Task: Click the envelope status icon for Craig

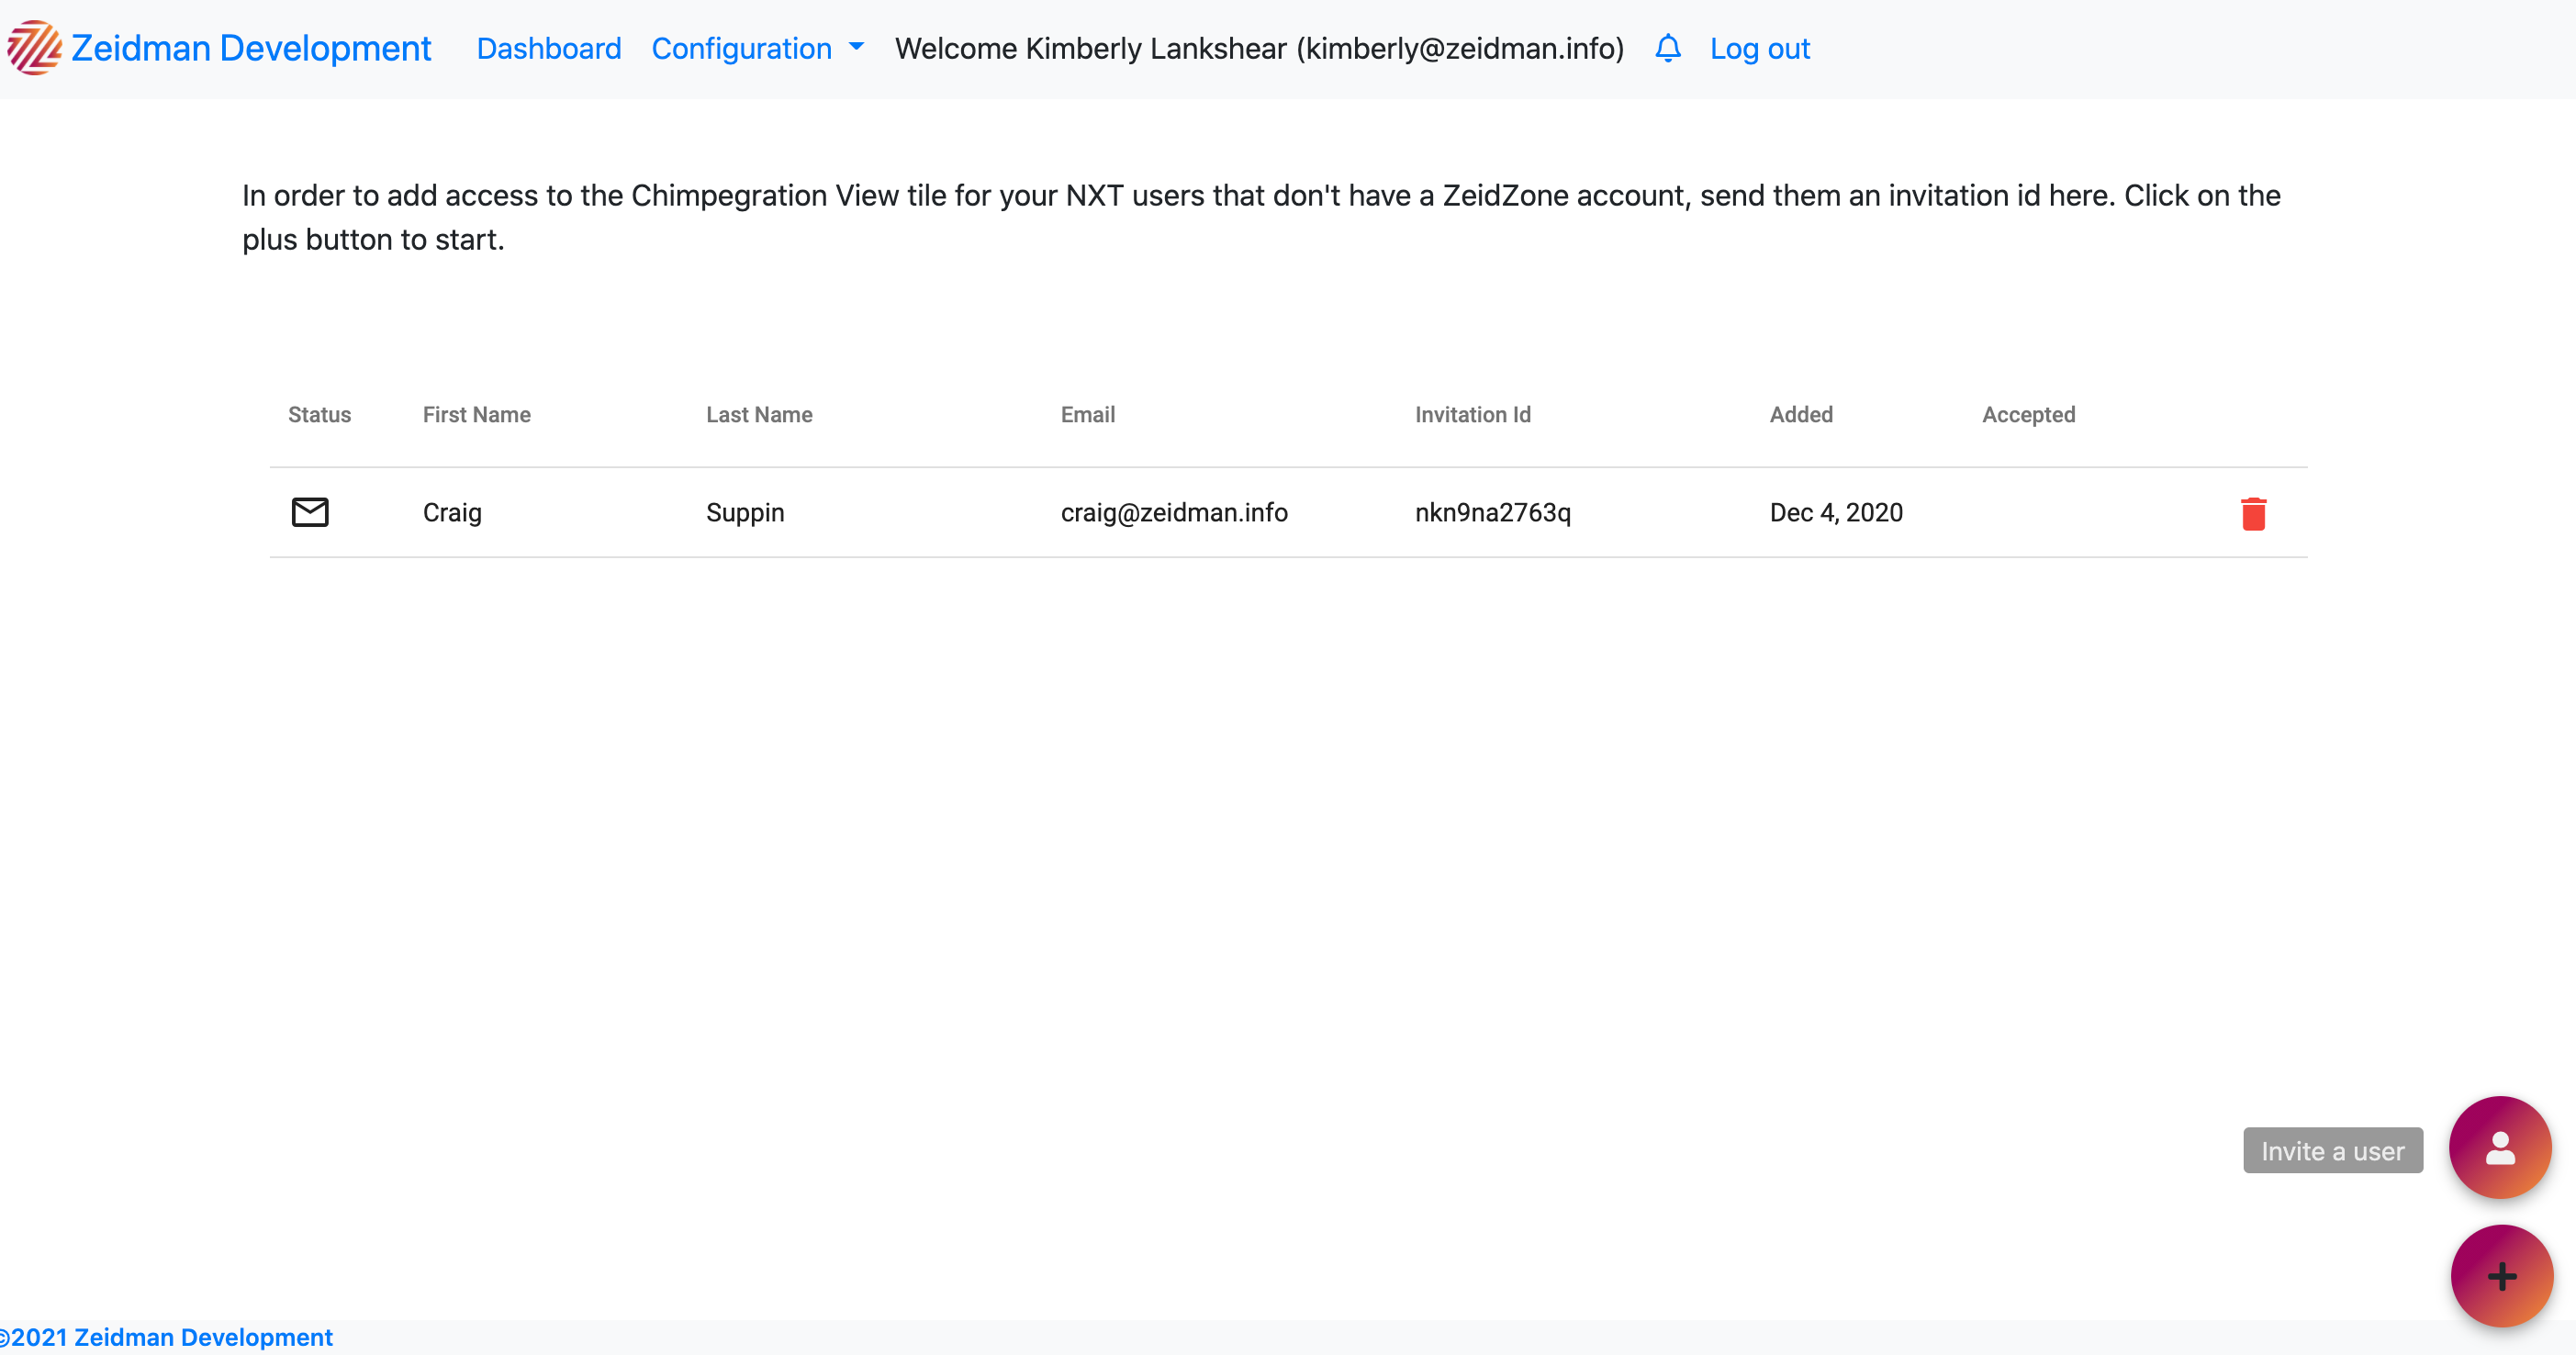Action: tap(310, 512)
